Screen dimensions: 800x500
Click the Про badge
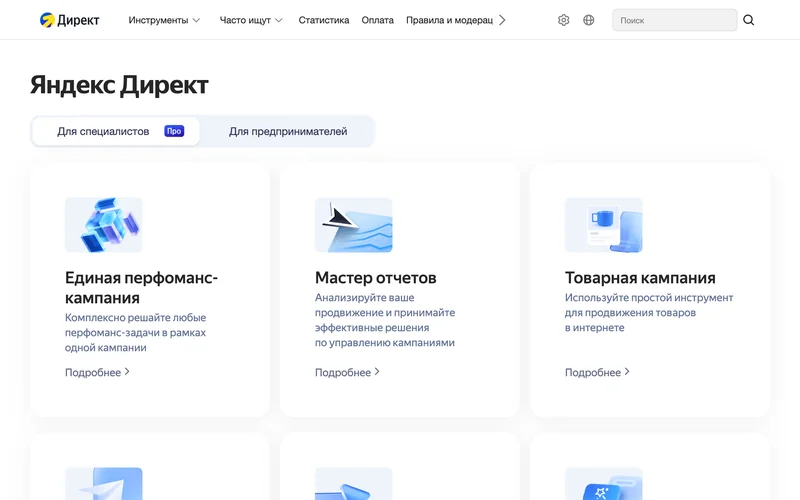point(174,131)
